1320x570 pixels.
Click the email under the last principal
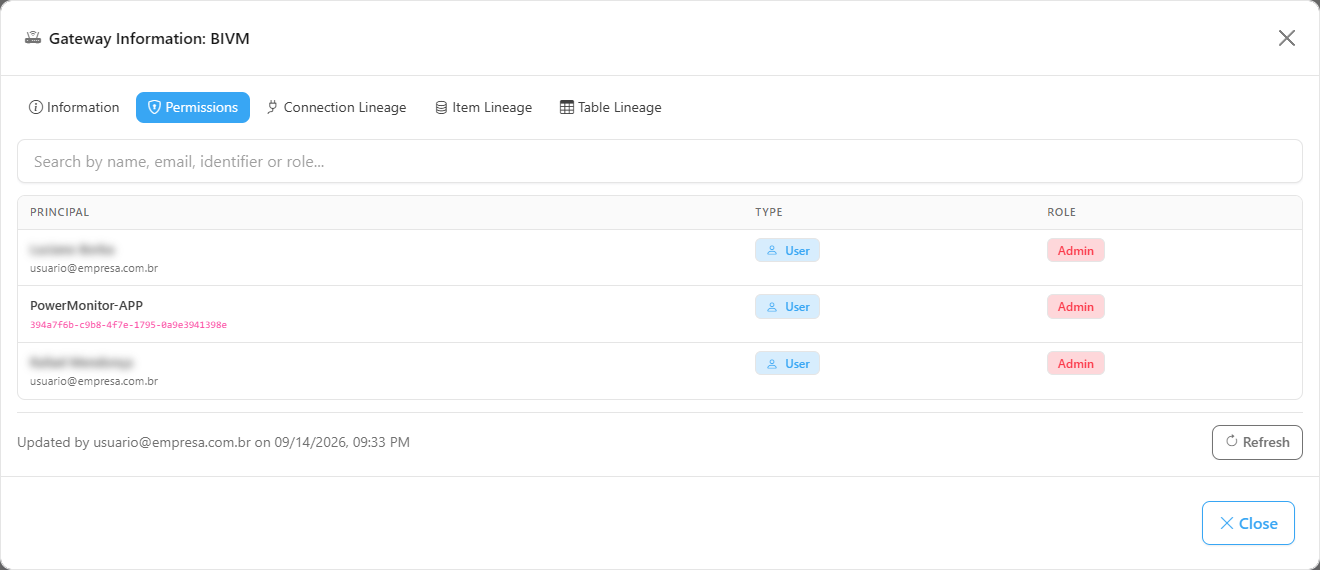pyautogui.click(x=94, y=381)
